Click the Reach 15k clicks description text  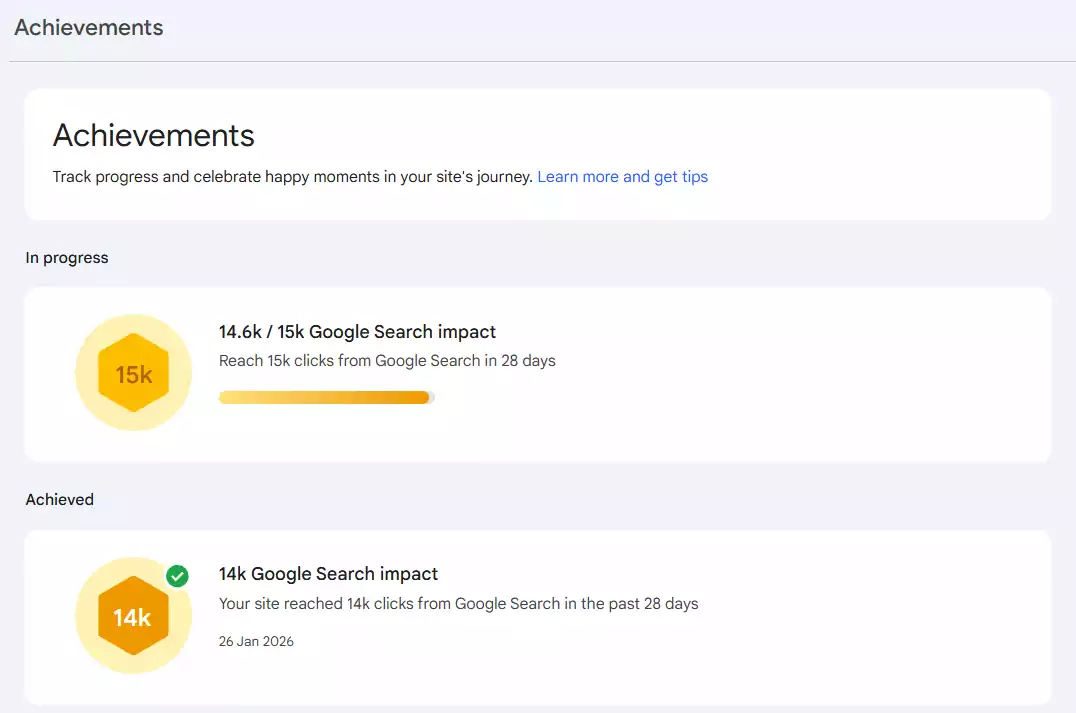coord(387,360)
